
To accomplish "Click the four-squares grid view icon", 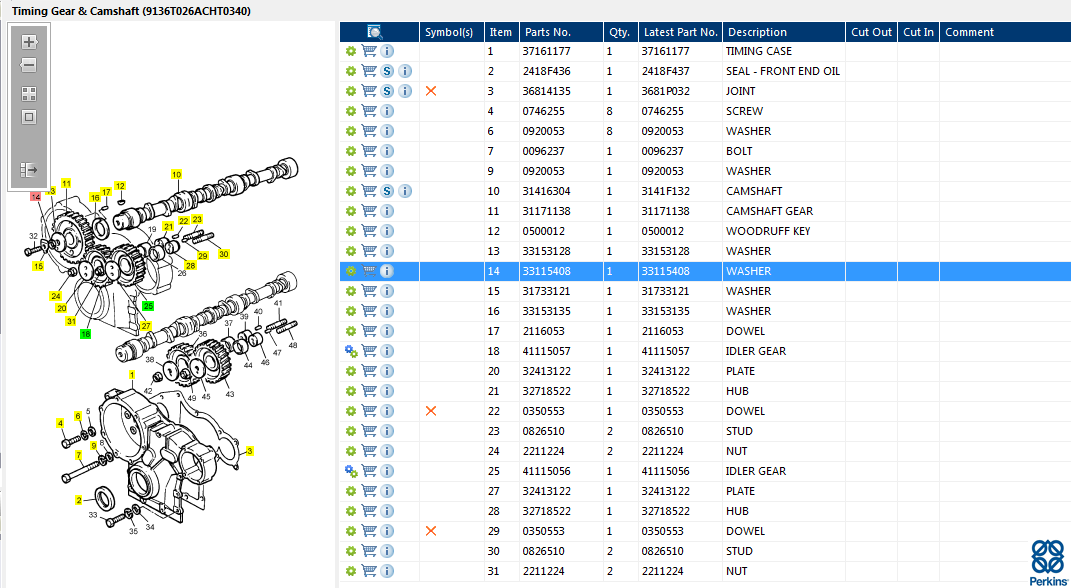I will pyautogui.click(x=29, y=94).
